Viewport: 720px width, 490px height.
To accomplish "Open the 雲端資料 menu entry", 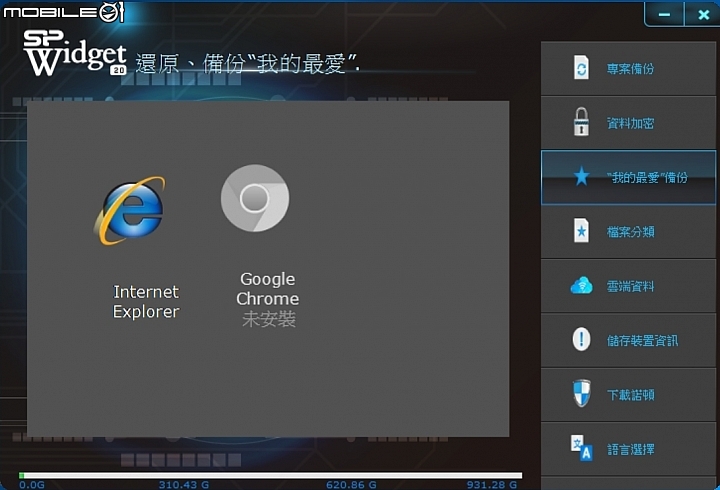I will pos(628,286).
